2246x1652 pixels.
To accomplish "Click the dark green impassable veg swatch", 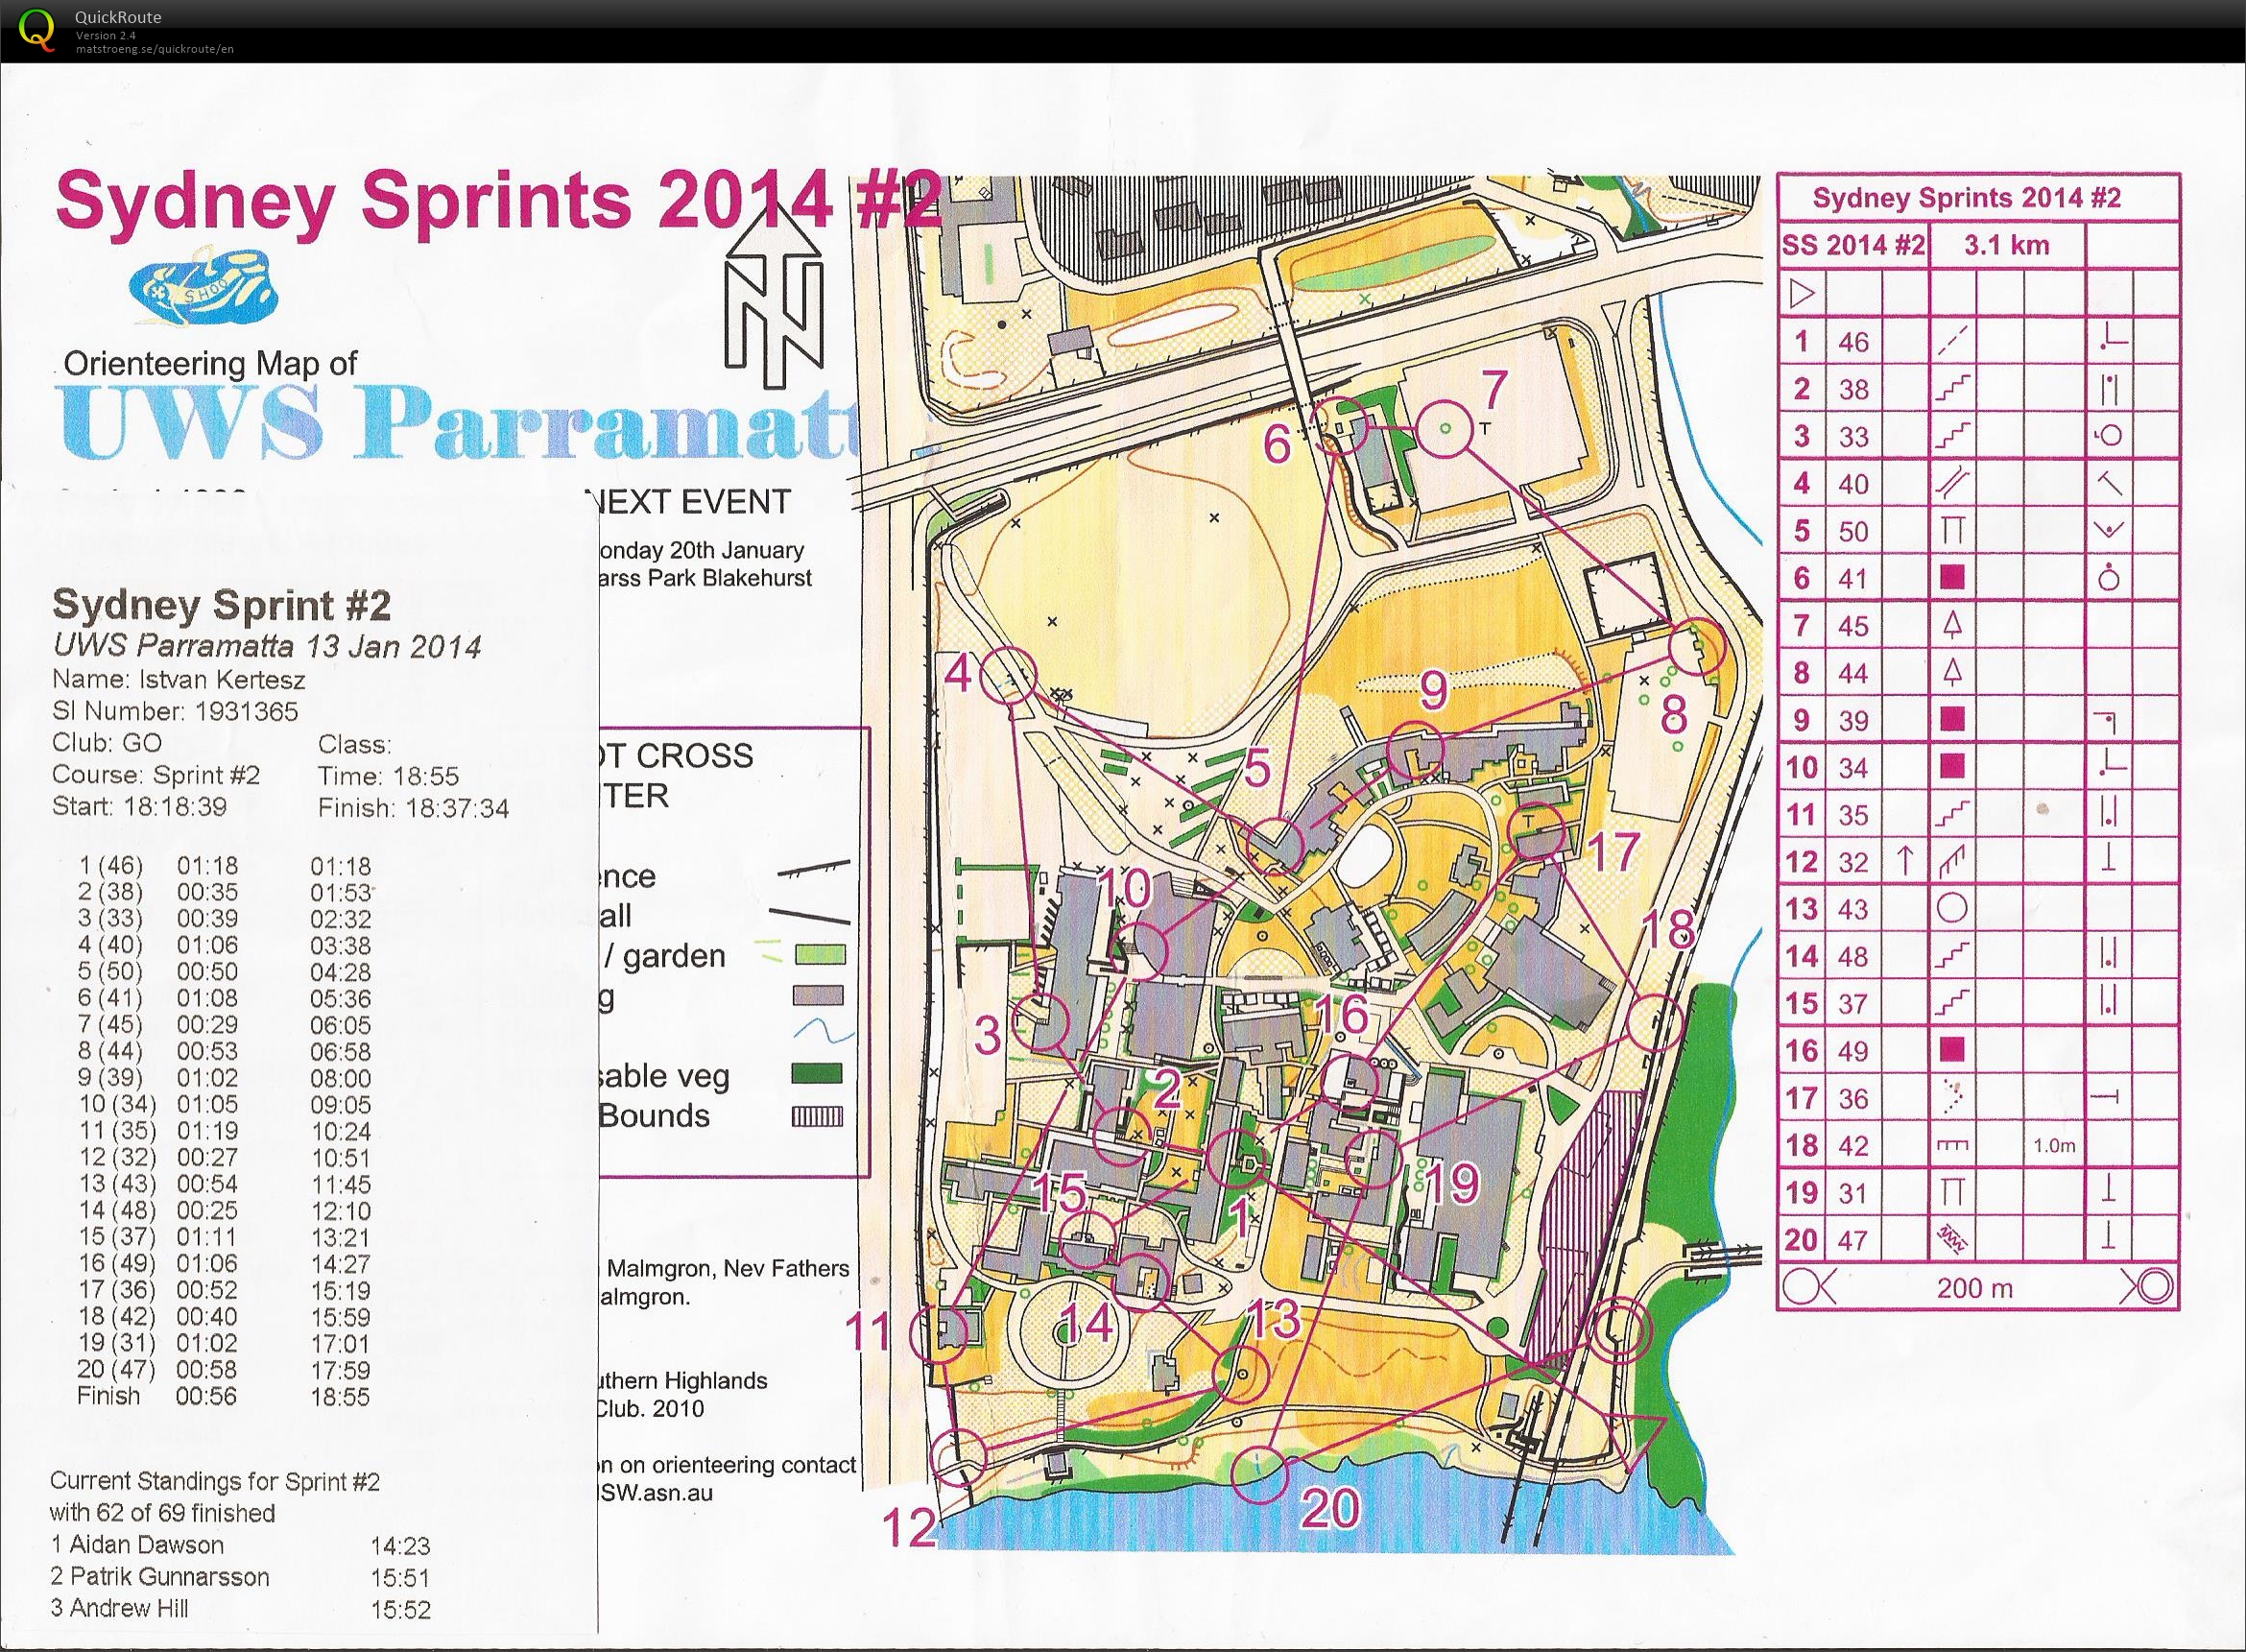I will (x=816, y=1074).
